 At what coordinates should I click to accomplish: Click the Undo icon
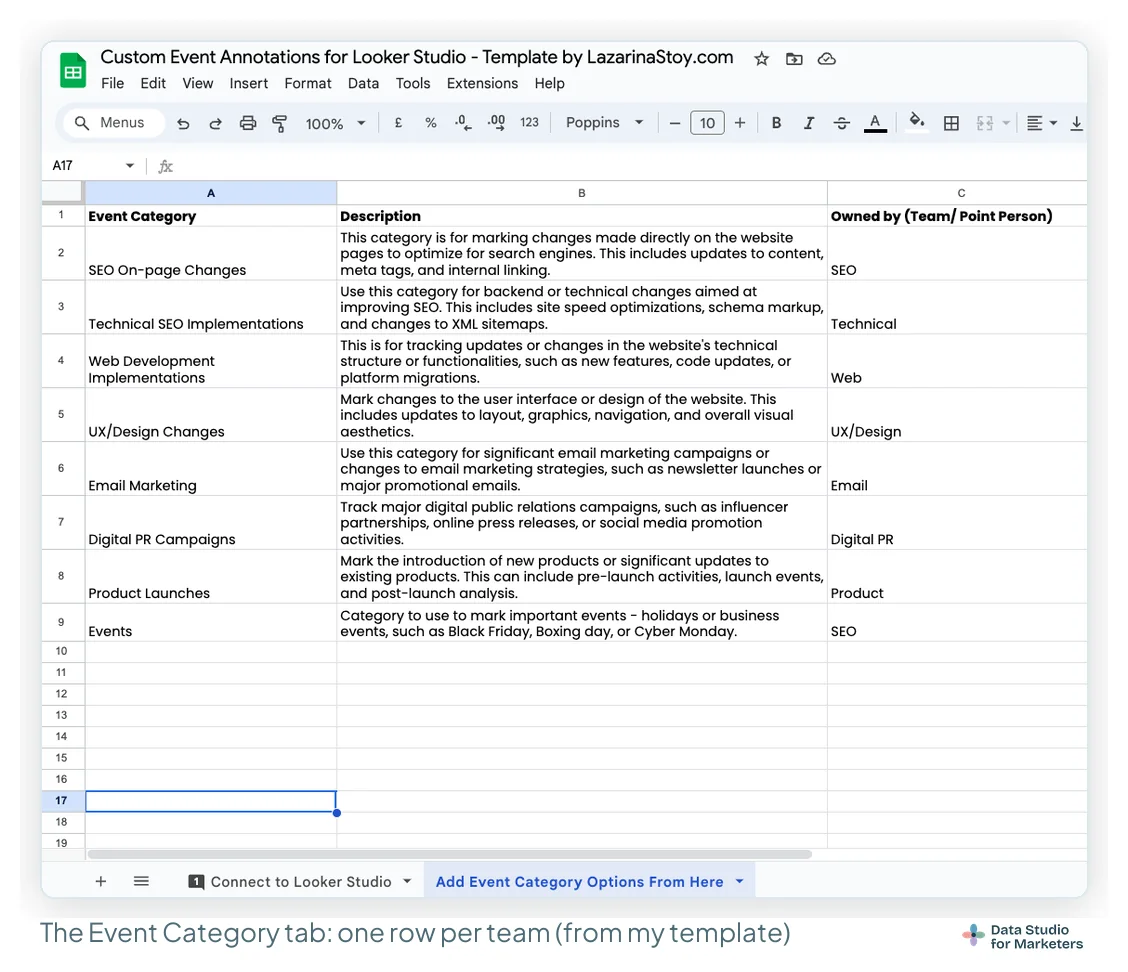pos(183,123)
